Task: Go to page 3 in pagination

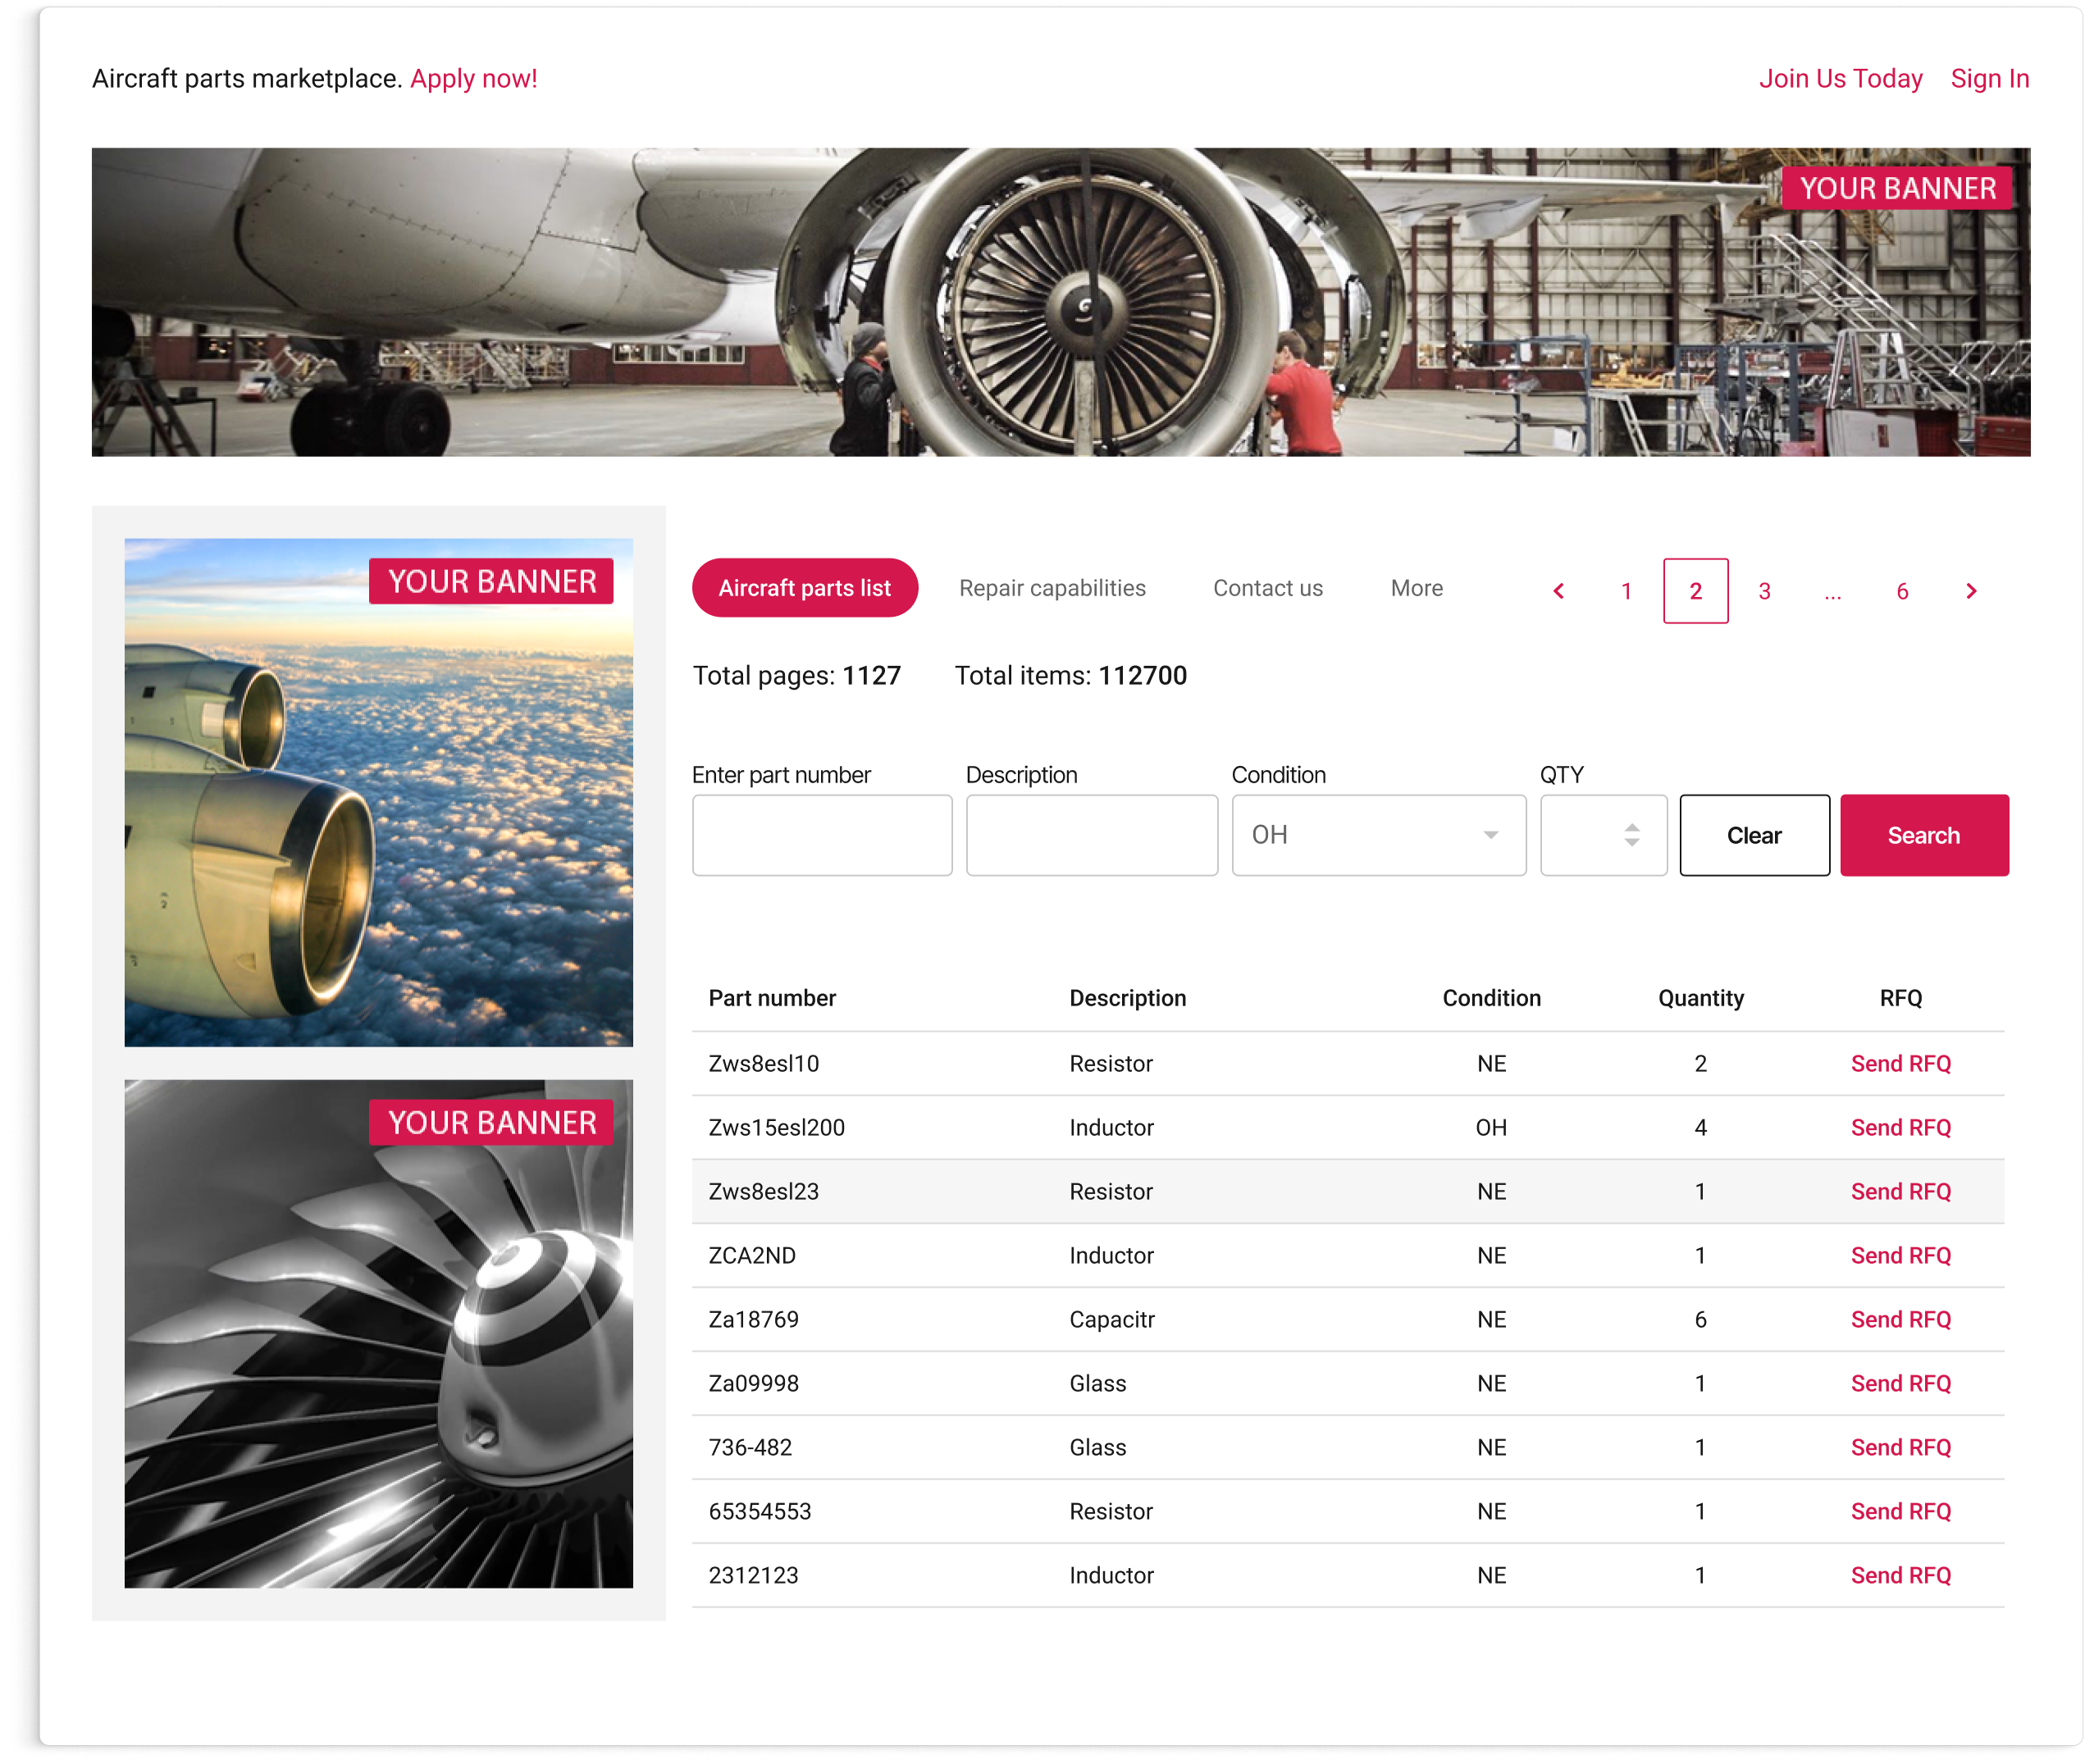Action: pos(1764,591)
